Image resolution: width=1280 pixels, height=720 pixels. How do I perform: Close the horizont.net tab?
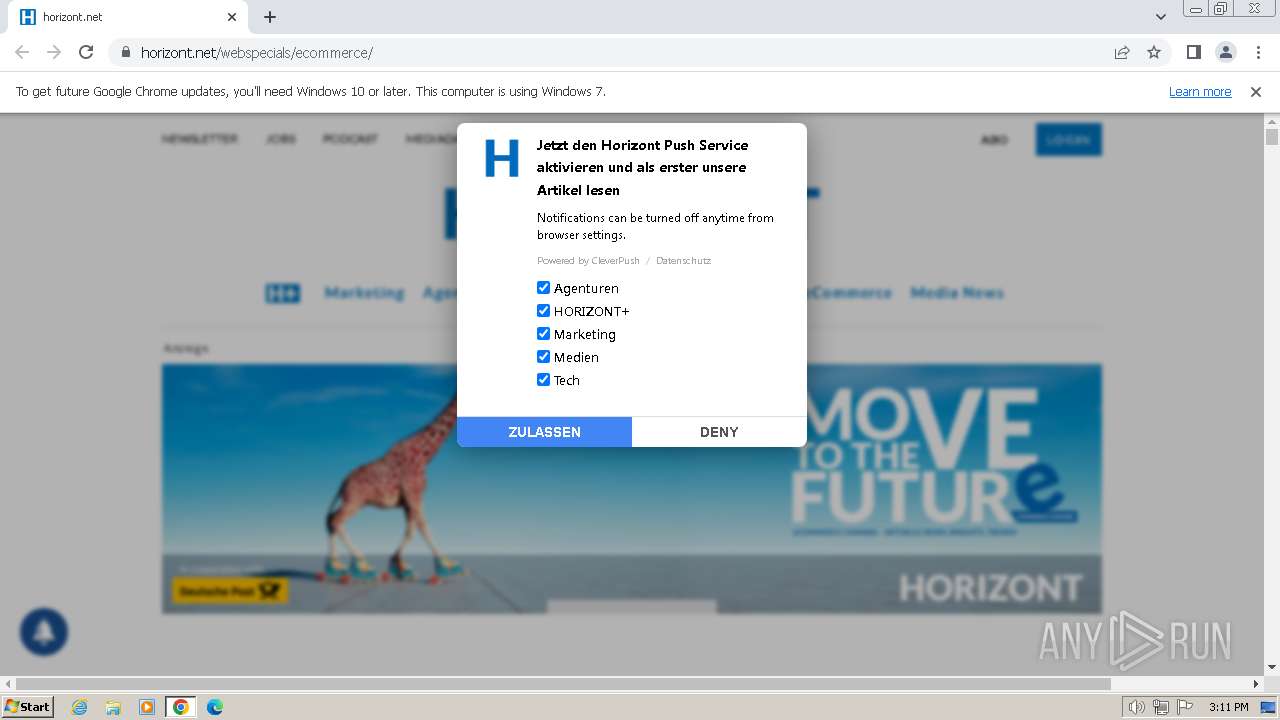pyautogui.click(x=232, y=17)
